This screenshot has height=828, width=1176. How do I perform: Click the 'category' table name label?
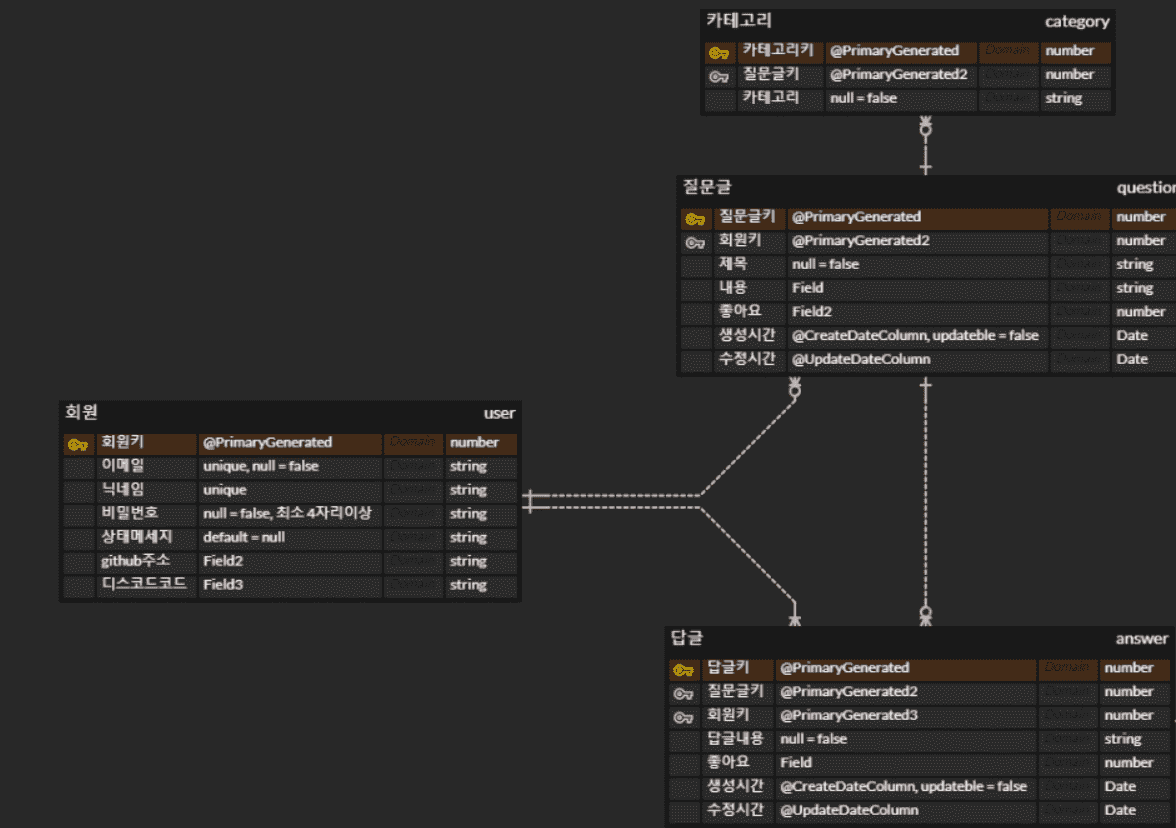click(x=1077, y=22)
